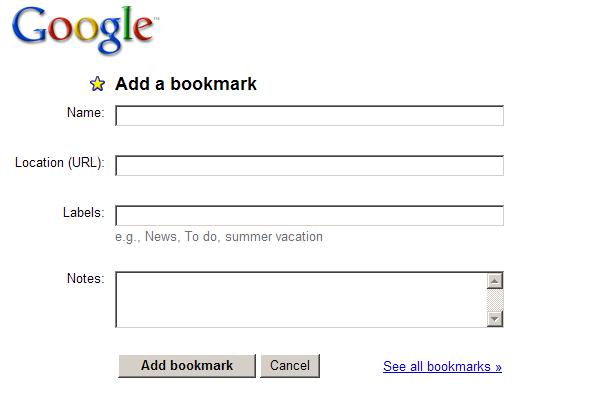The width and height of the screenshot is (613, 414).
Task: Click the "Location (URL):" label text
Action: (59, 163)
